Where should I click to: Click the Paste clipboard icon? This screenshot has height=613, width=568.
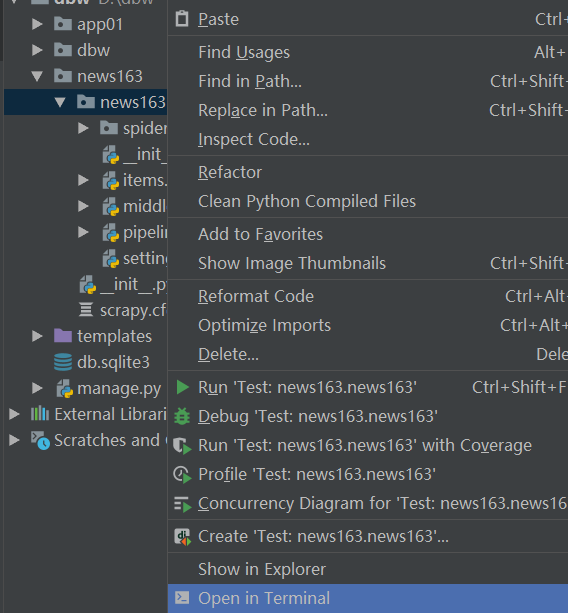(182, 19)
